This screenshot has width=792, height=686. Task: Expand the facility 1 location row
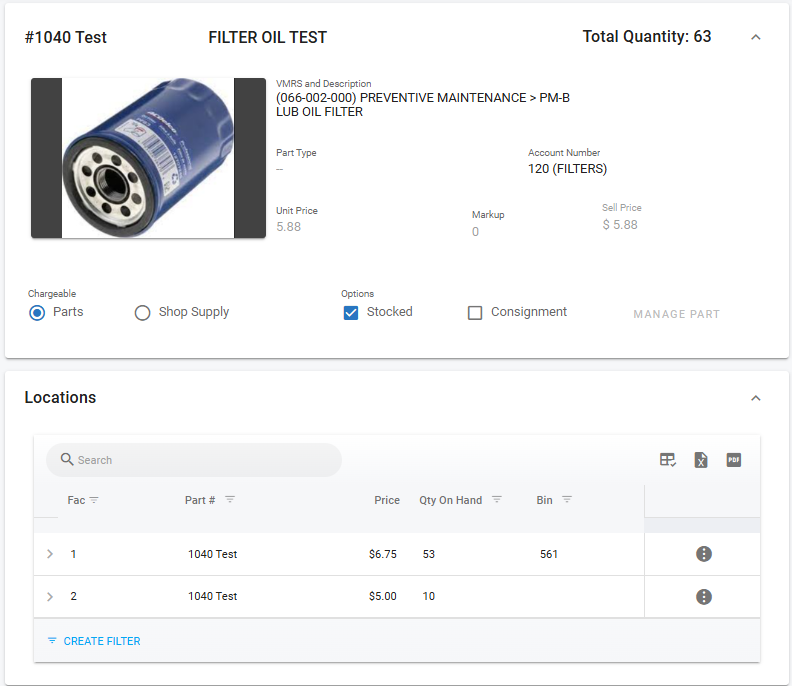click(50, 554)
